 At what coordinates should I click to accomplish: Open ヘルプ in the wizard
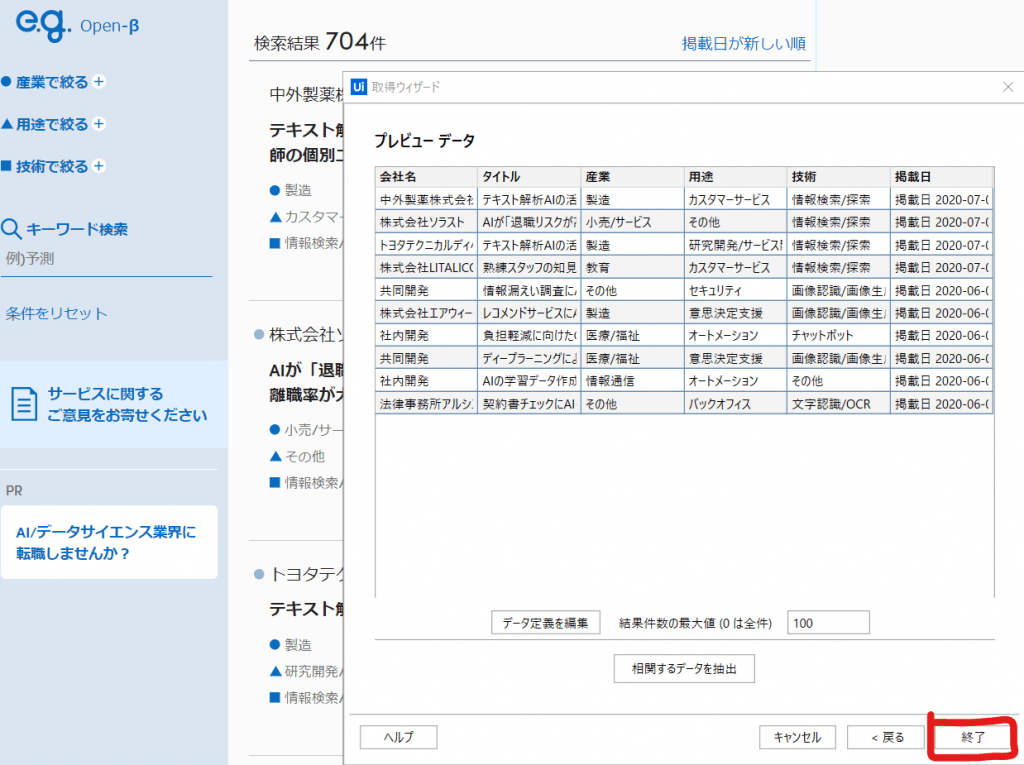click(x=398, y=737)
